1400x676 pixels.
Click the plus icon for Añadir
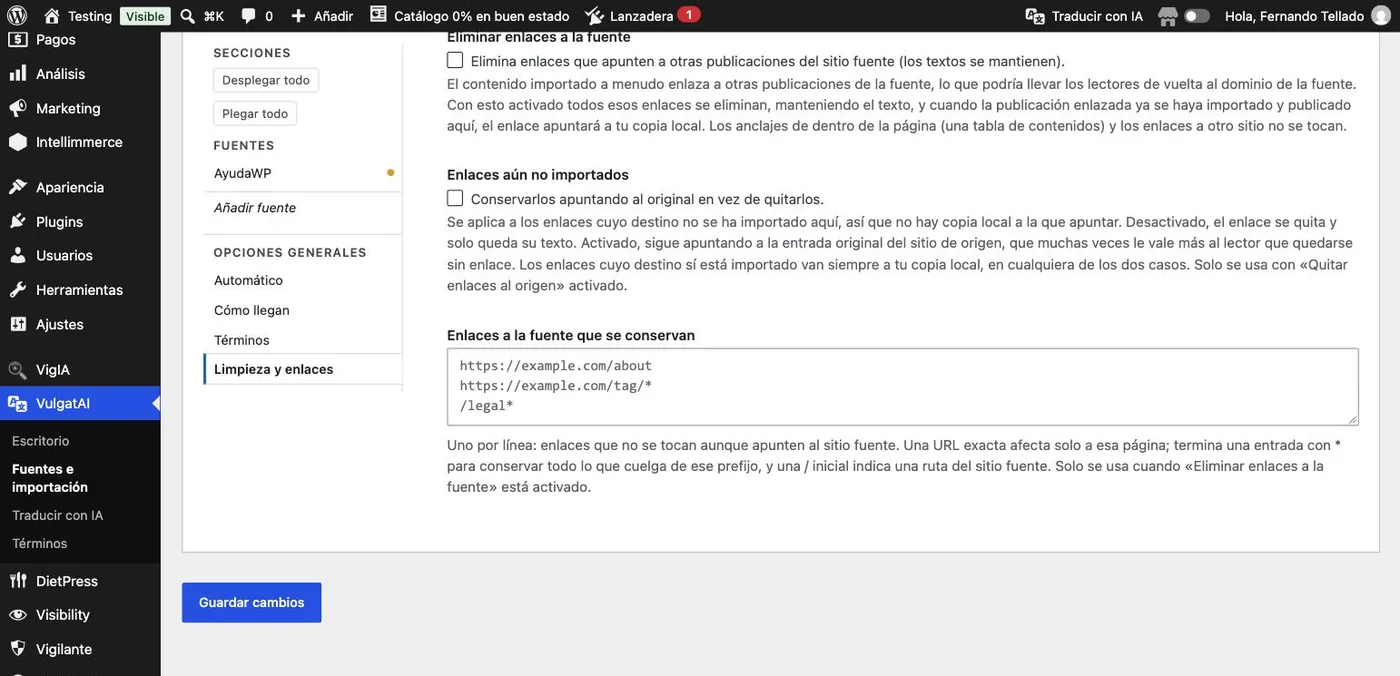click(298, 16)
